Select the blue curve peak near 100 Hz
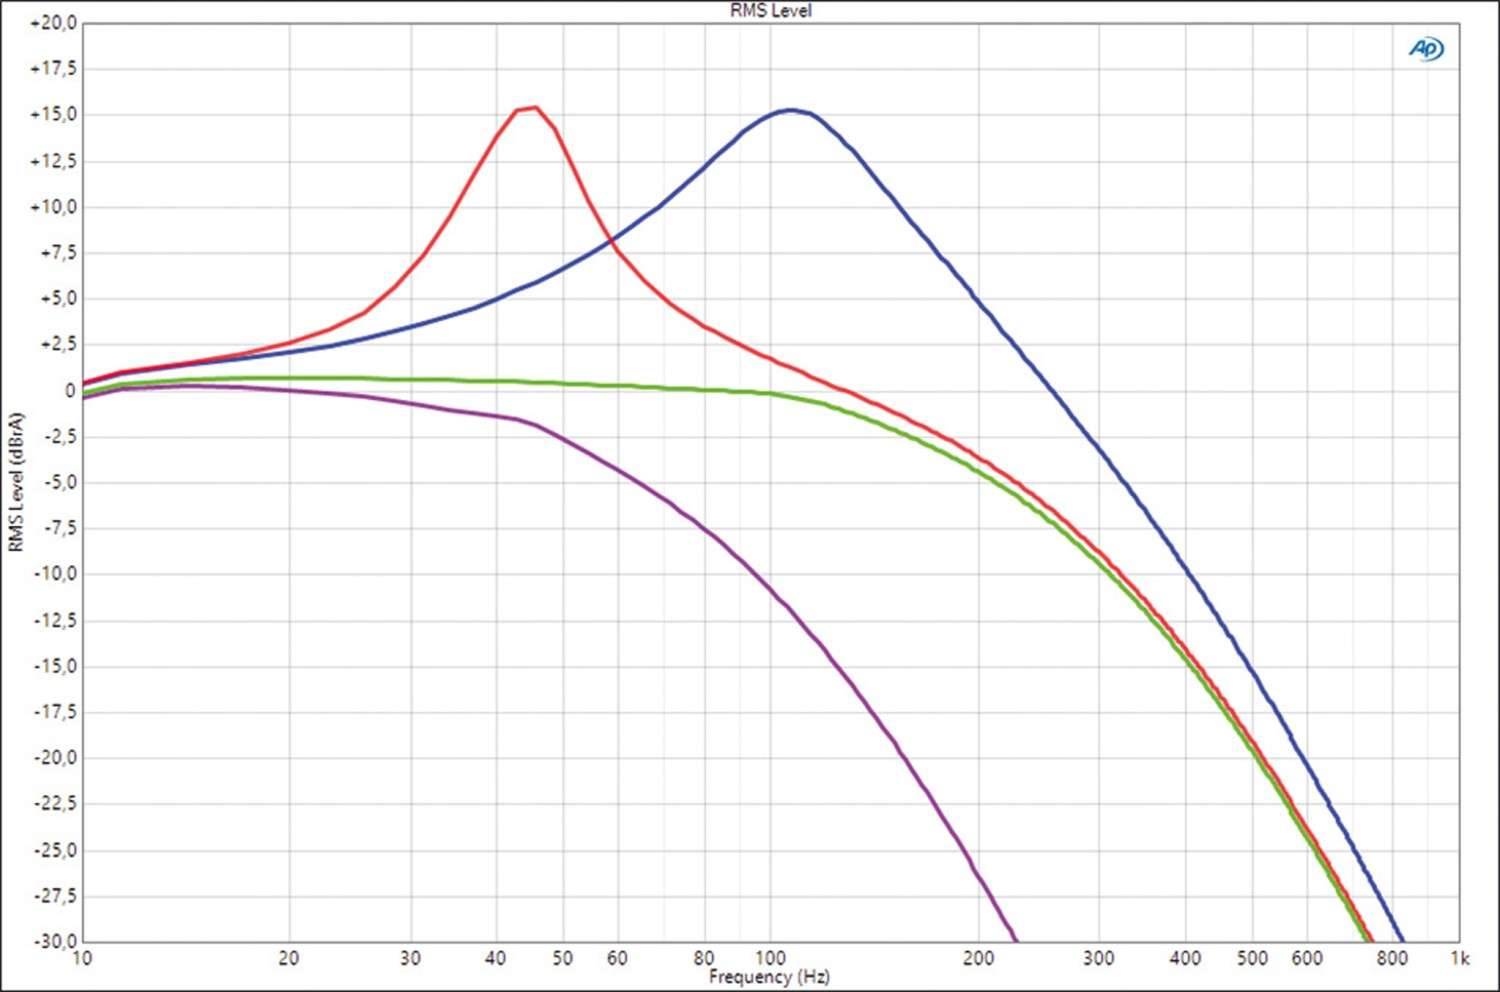The width and height of the screenshot is (1500, 992). point(791,110)
